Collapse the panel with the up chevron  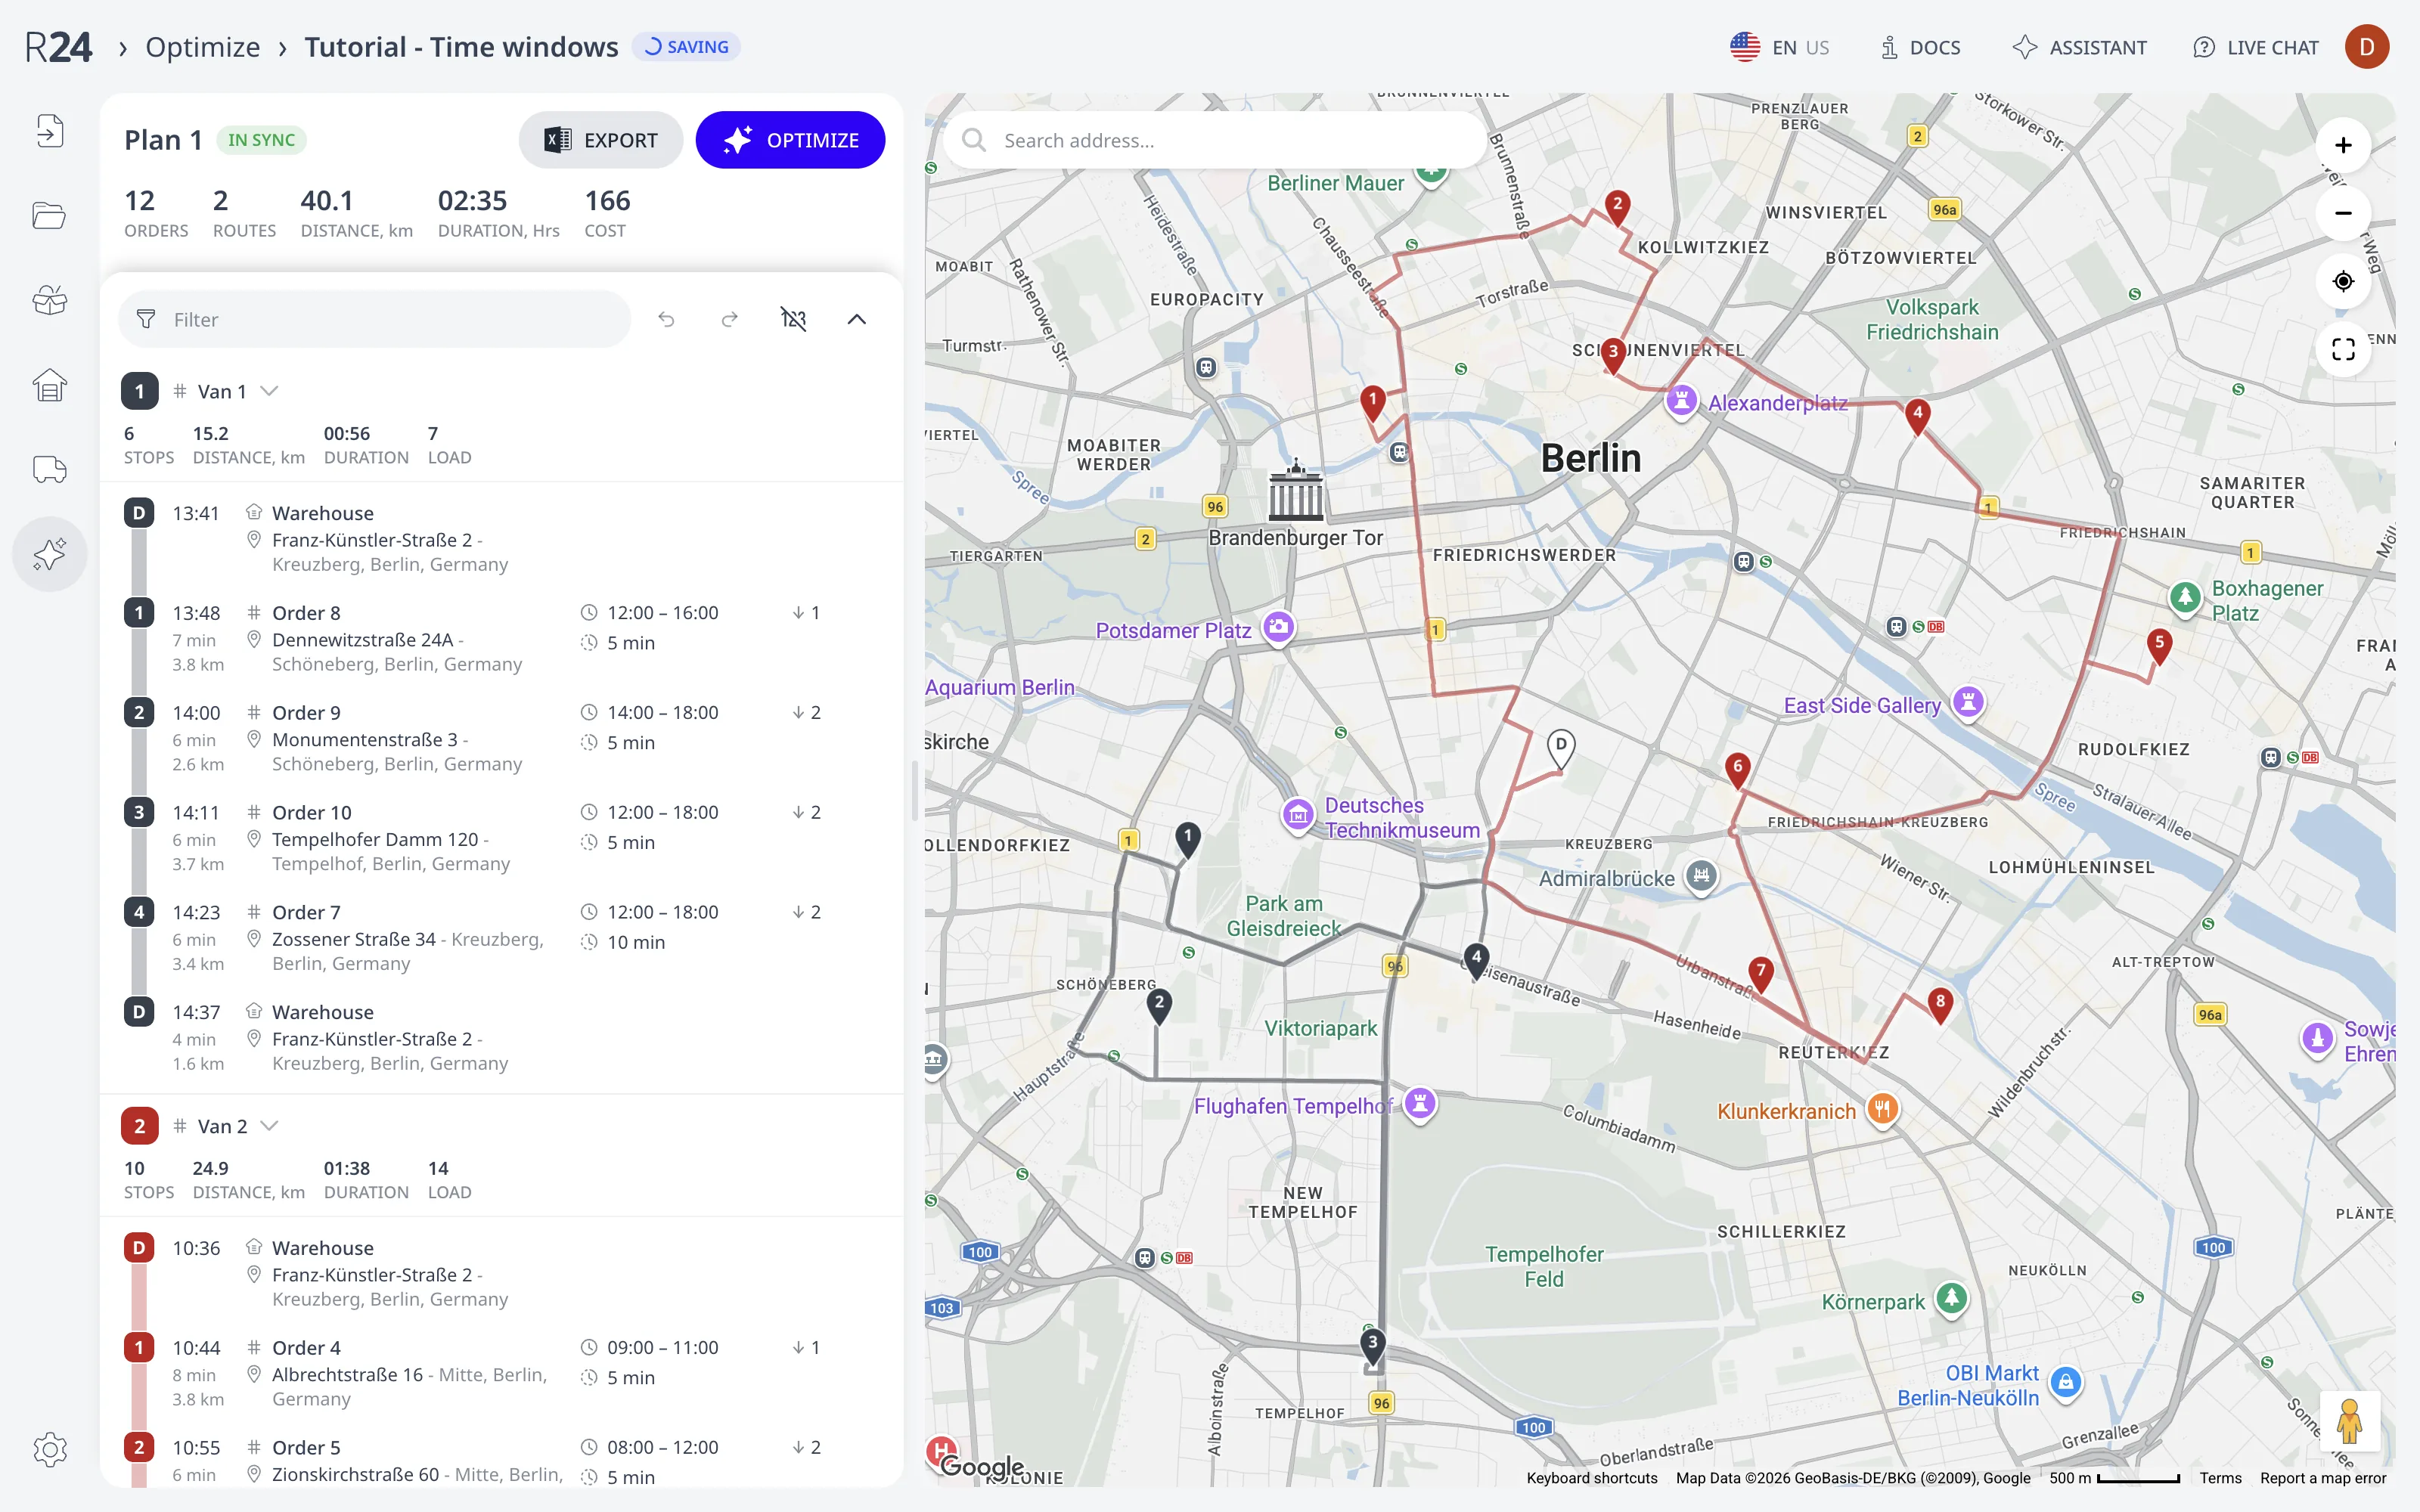click(857, 319)
